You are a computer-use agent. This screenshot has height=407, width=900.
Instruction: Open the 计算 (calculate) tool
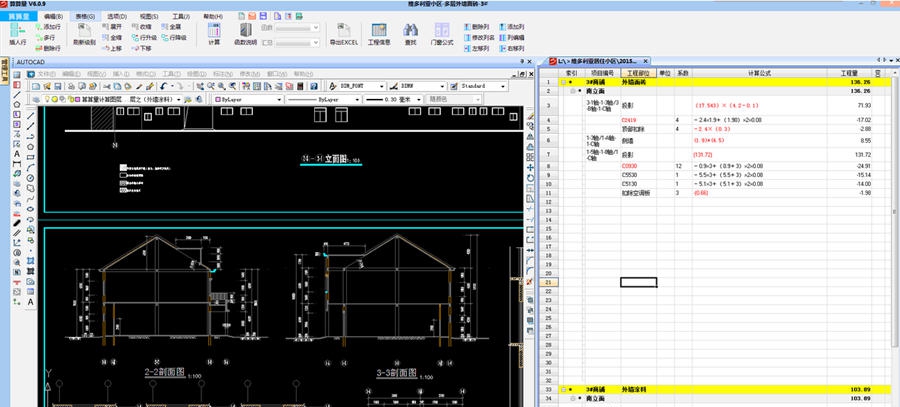click(213, 32)
